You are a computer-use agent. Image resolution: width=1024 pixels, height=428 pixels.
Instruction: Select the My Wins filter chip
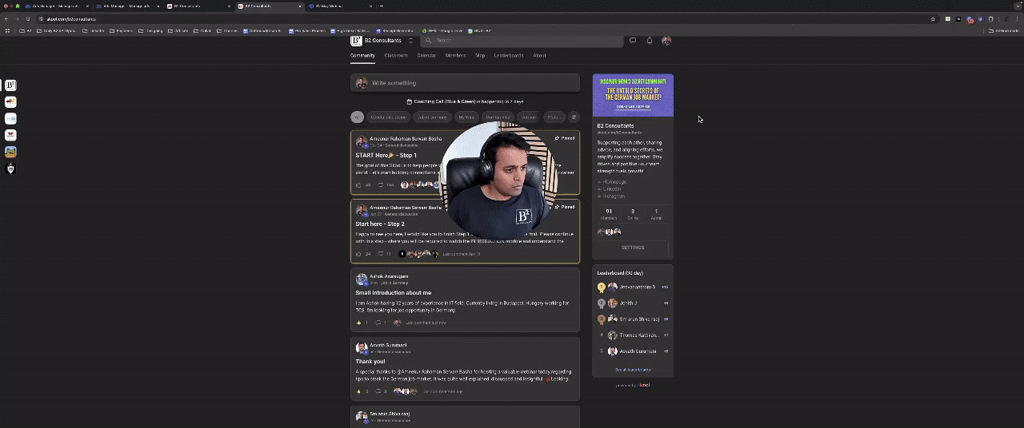466,117
